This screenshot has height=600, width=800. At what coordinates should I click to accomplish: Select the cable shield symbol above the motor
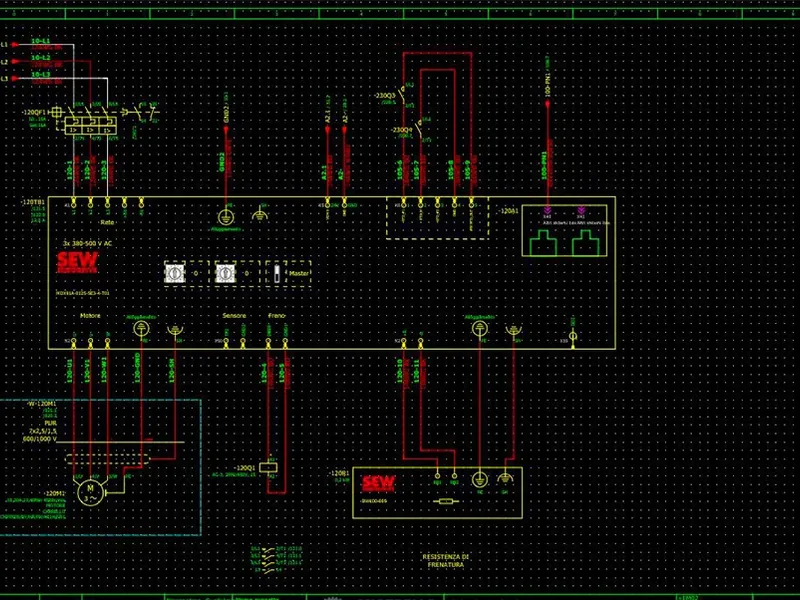108,459
